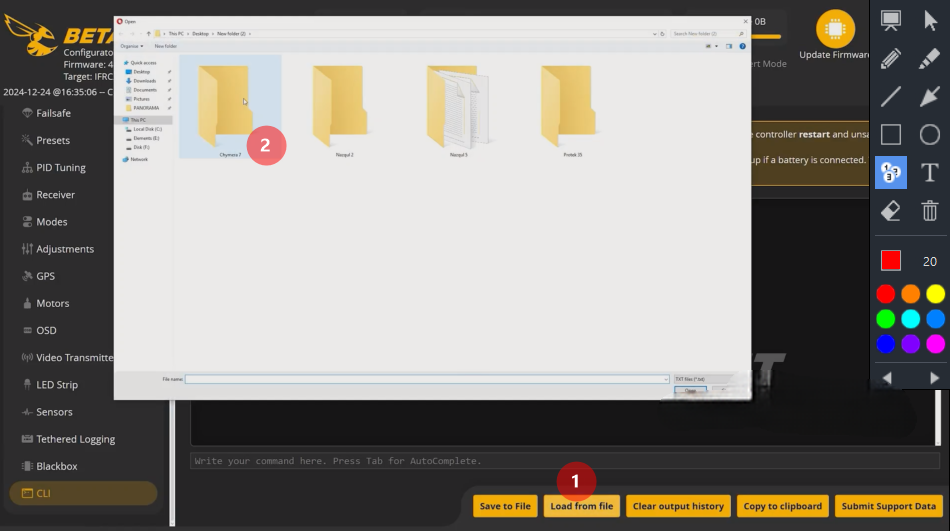Select the rectangle shape tool

[x=891, y=134]
